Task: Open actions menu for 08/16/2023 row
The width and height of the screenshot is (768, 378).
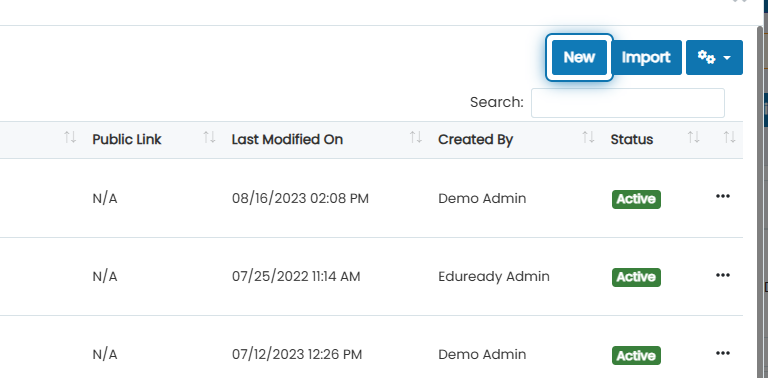Action: click(x=723, y=196)
